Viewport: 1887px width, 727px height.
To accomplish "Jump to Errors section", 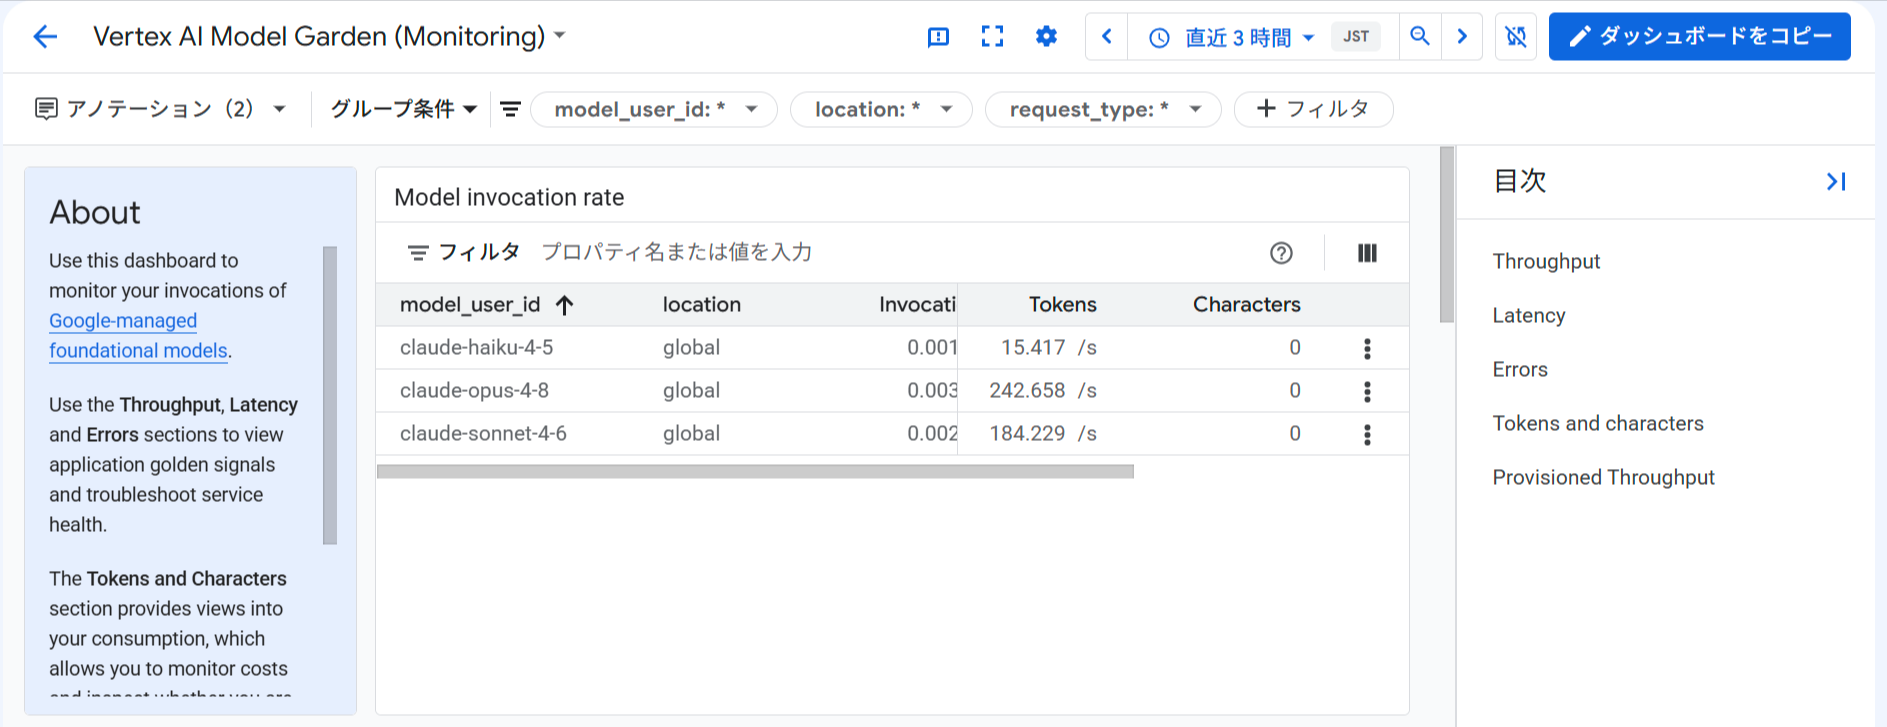I will [x=1520, y=370].
